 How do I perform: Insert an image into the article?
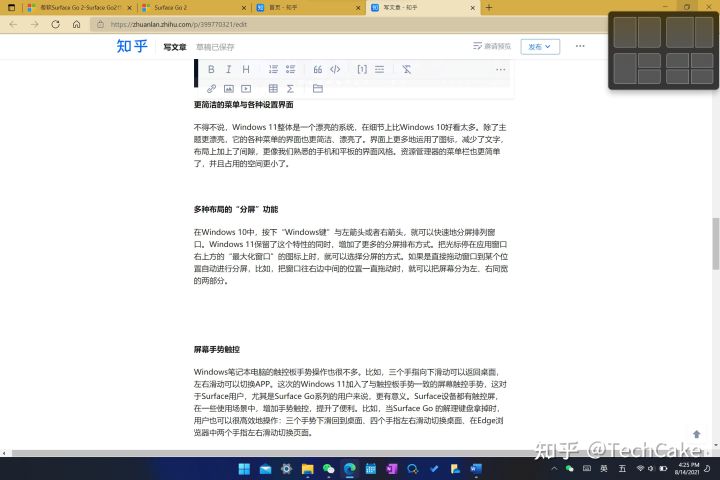[229, 89]
